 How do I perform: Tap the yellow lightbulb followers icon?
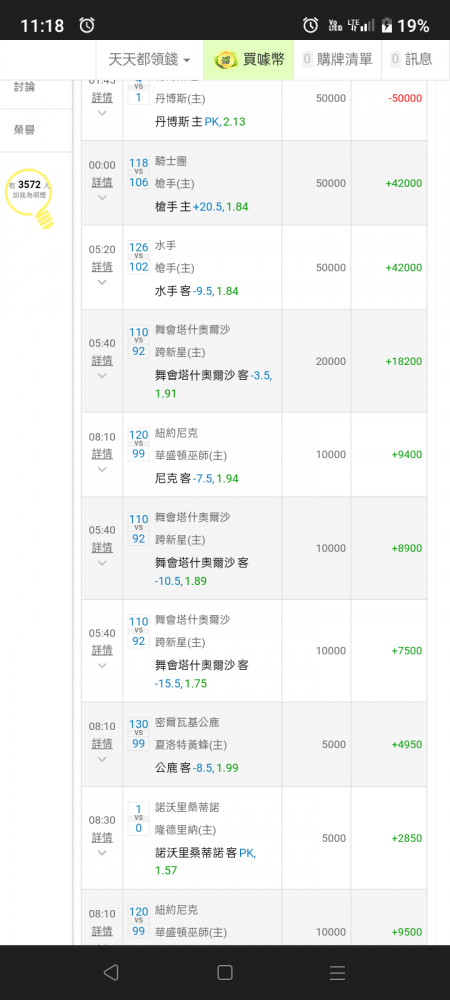pyautogui.click(x=29, y=198)
